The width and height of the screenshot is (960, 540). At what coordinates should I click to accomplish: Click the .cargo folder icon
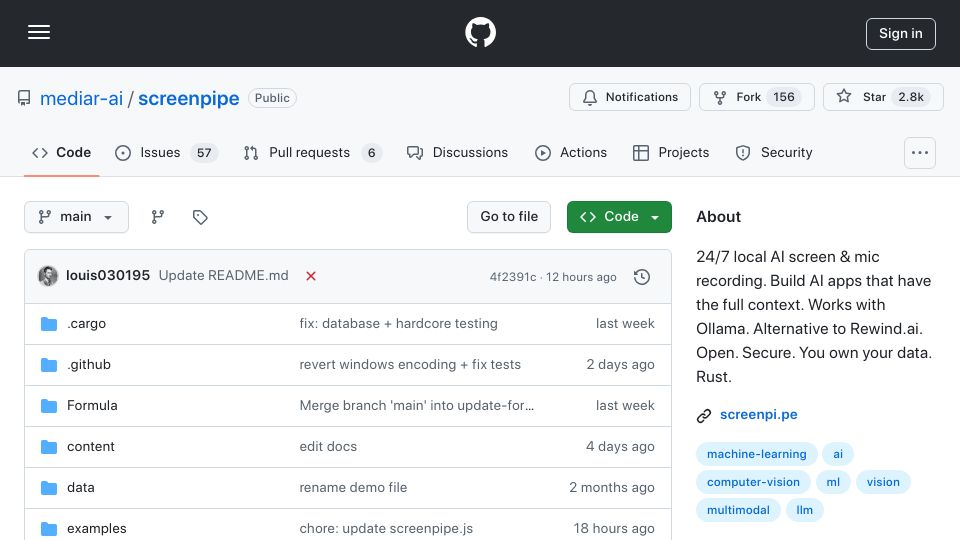click(x=49, y=324)
